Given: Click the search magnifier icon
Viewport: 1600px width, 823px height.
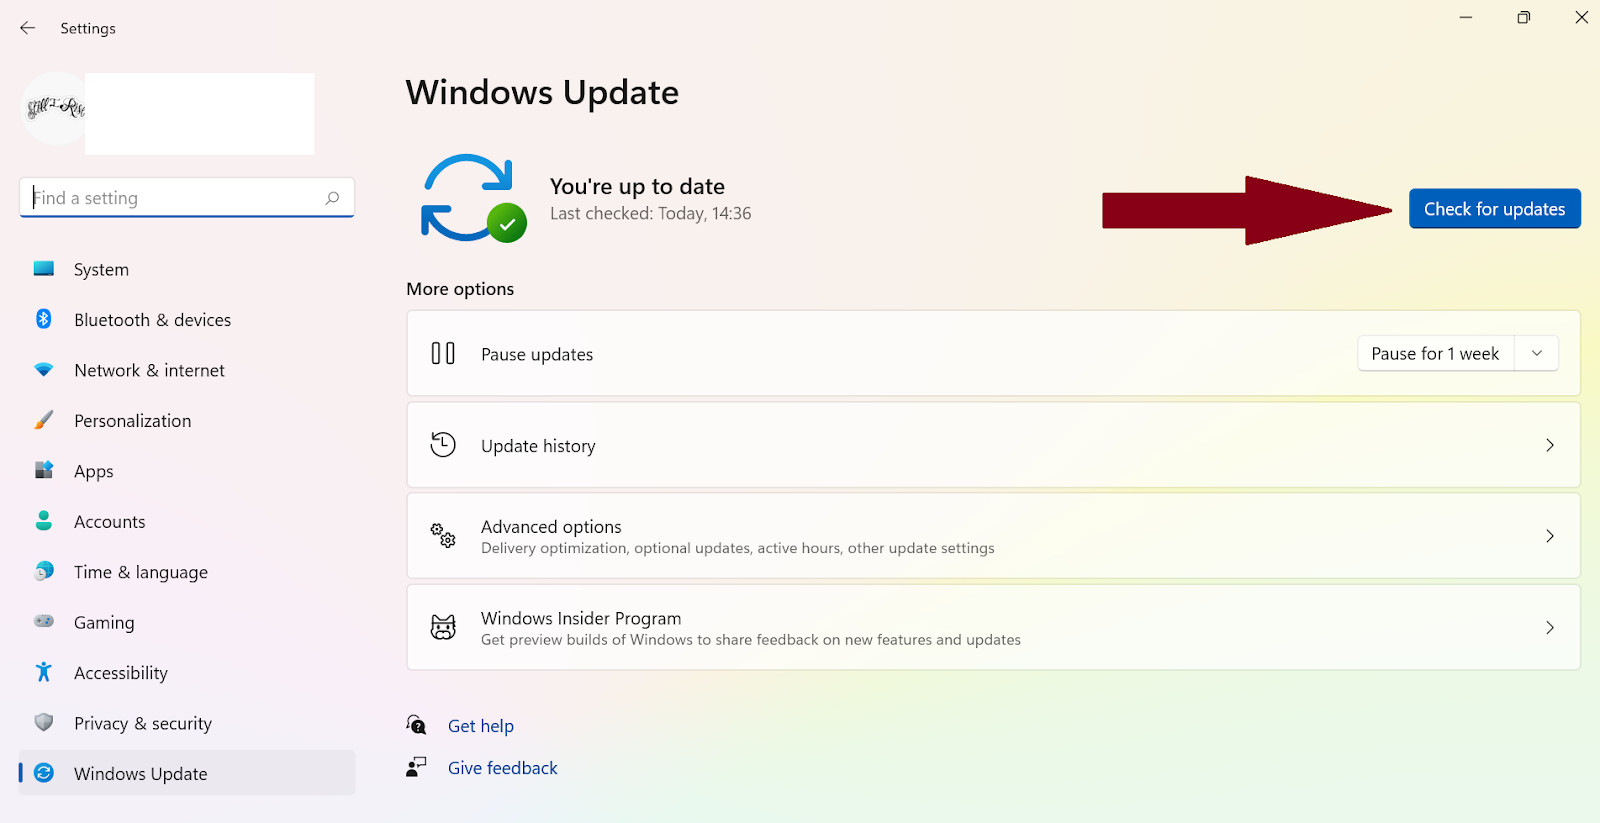Looking at the screenshot, I should click(333, 198).
